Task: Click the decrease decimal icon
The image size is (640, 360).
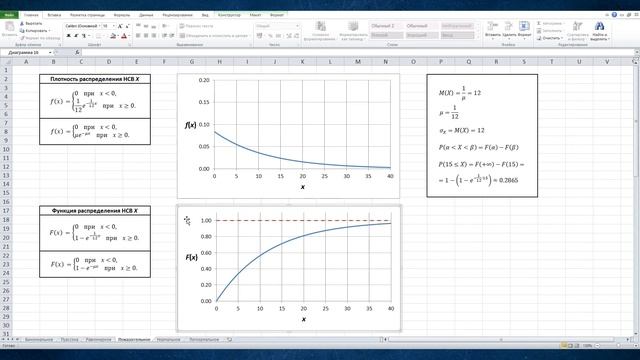Action: point(297,36)
